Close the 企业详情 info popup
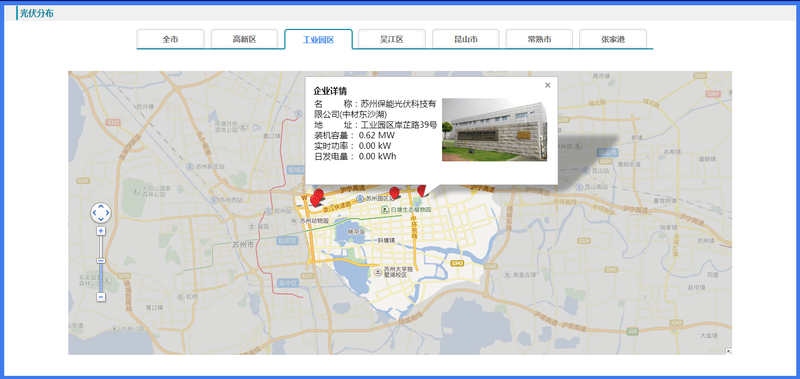800x379 pixels. tap(547, 85)
